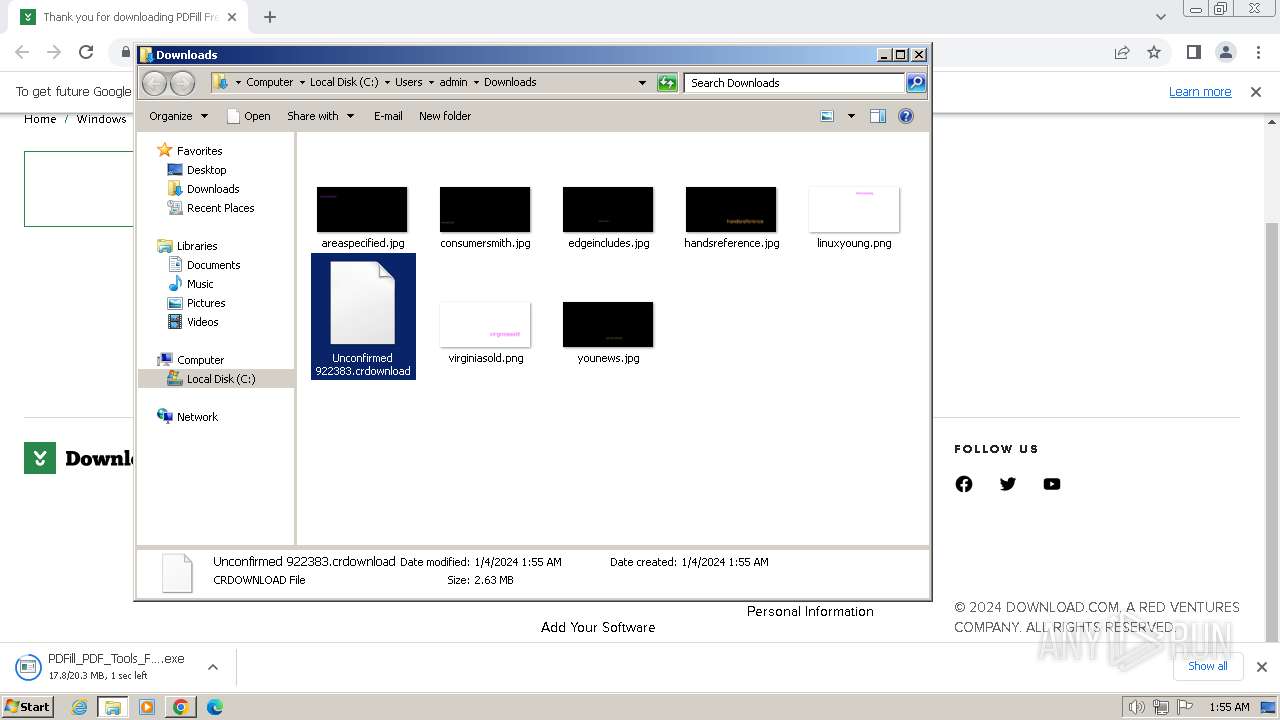Close Chrome downloads bar
The height and width of the screenshot is (720, 1280).
click(1261, 667)
